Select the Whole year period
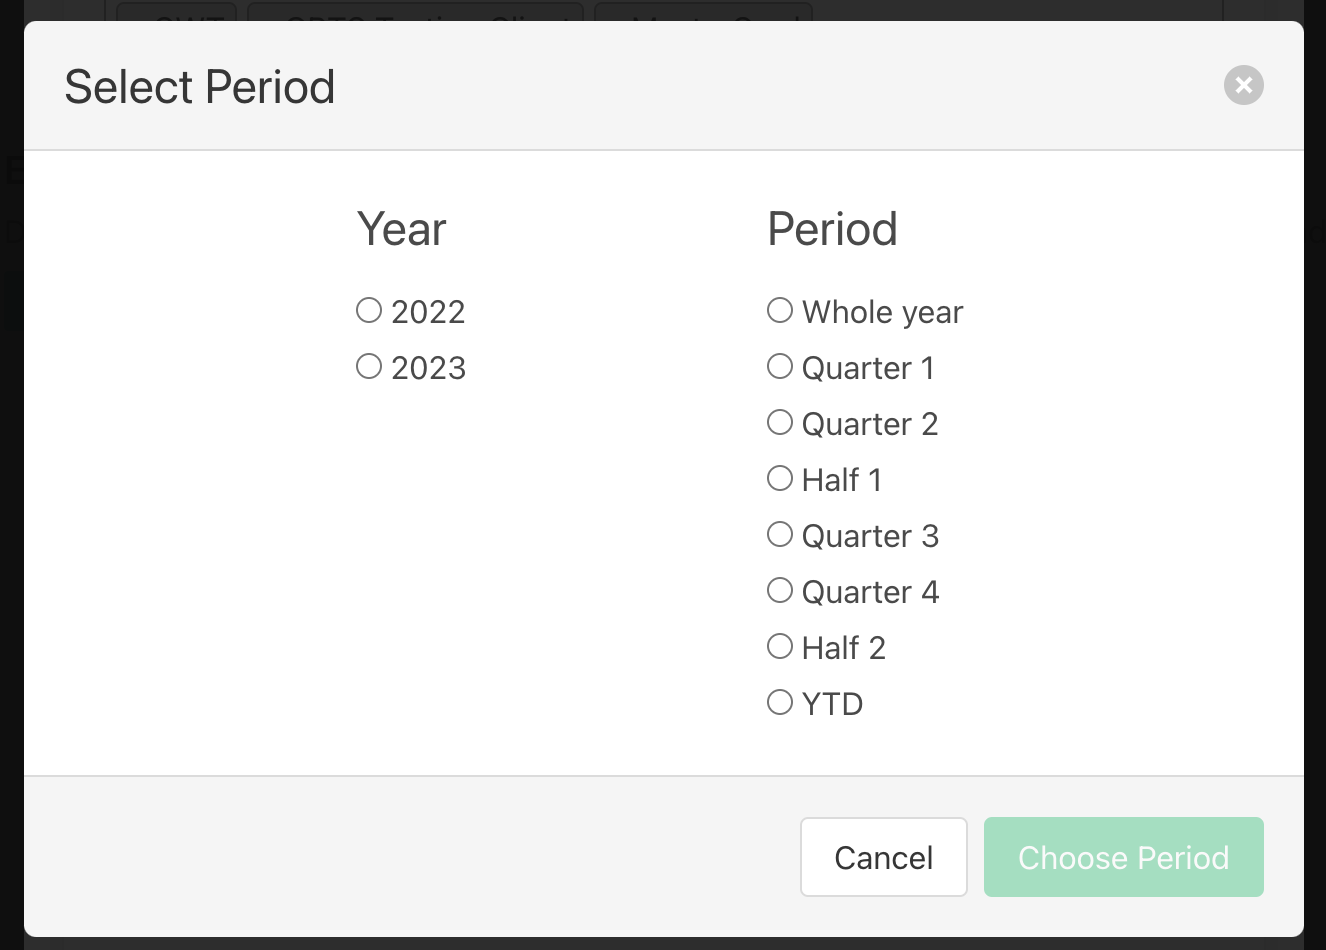The height and width of the screenshot is (950, 1326). coord(780,311)
